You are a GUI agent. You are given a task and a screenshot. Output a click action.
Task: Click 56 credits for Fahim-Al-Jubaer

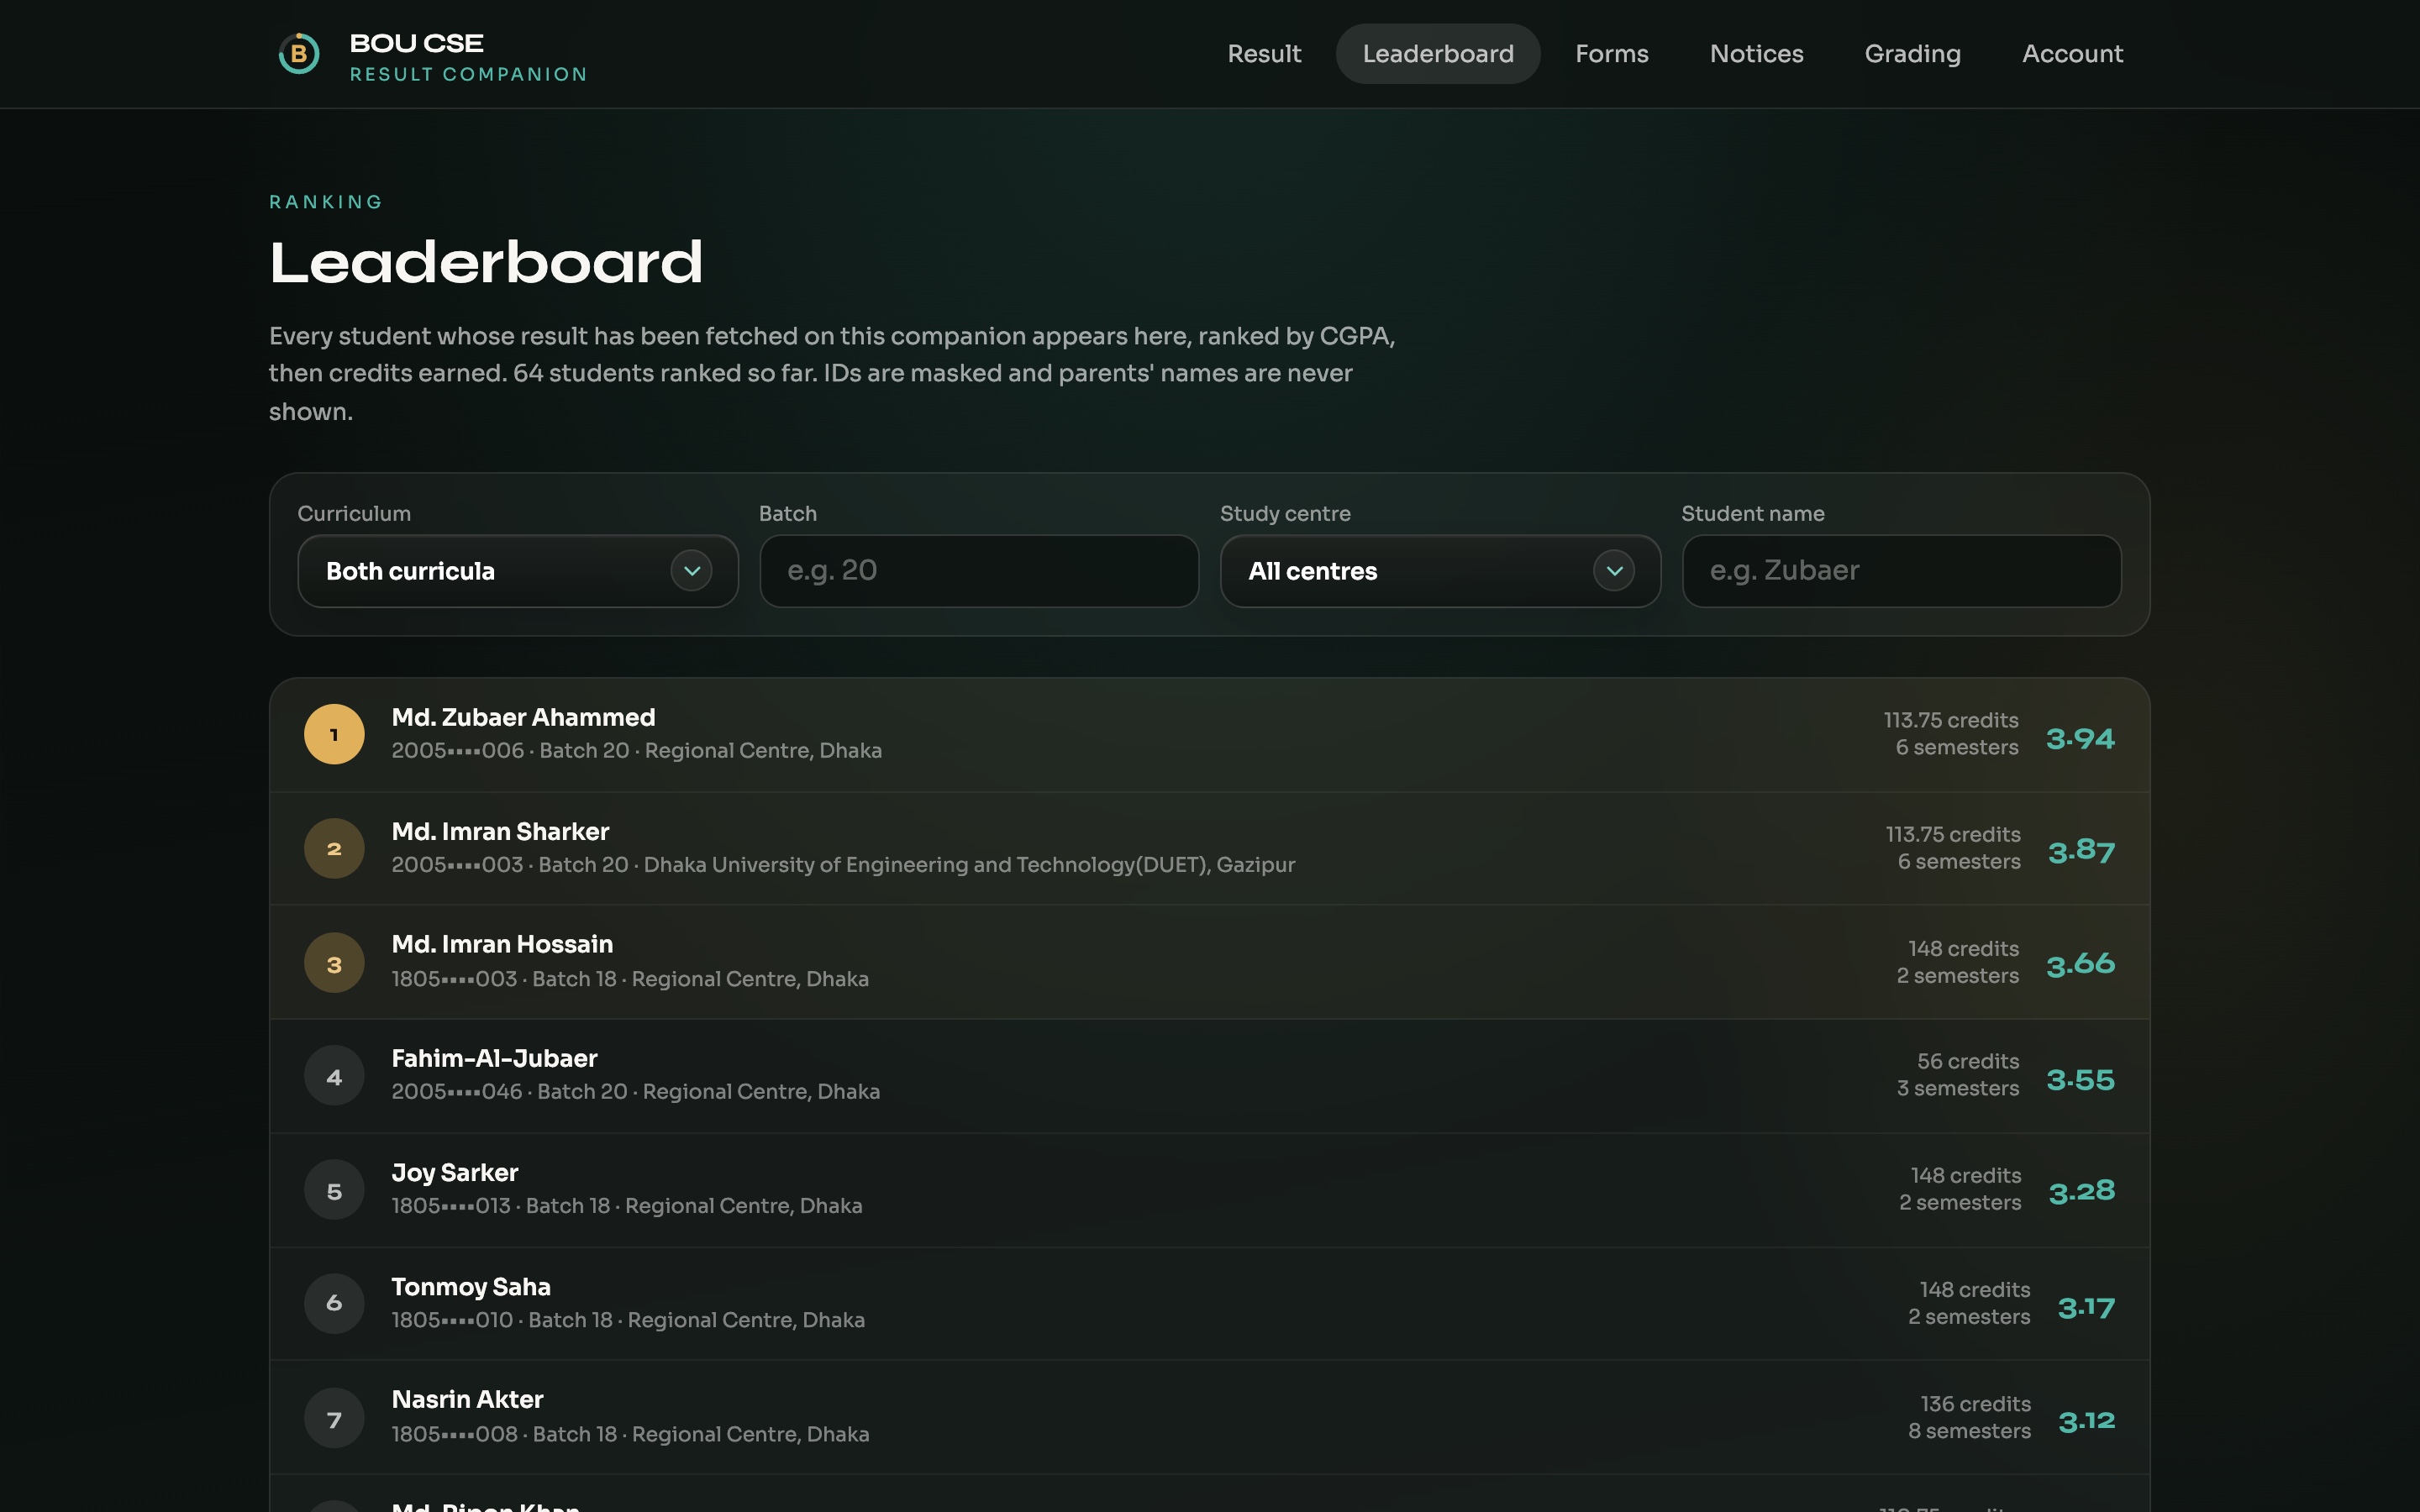(1968, 1062)
